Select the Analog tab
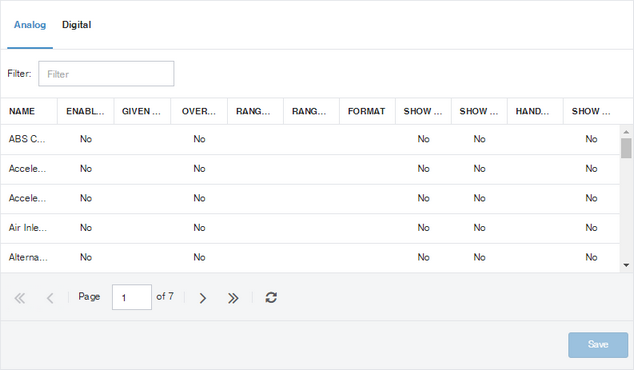The image size is (634, 370). click(30, 25)
